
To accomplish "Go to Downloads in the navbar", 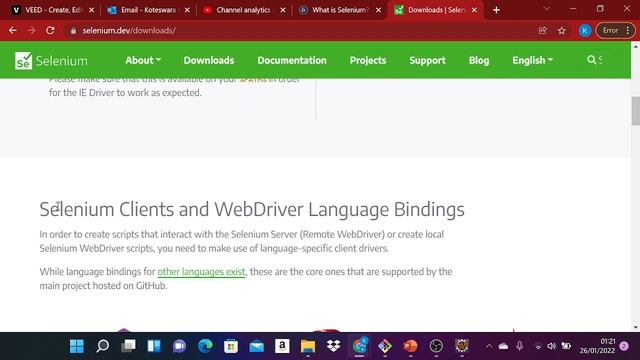I will coord(209,60).
